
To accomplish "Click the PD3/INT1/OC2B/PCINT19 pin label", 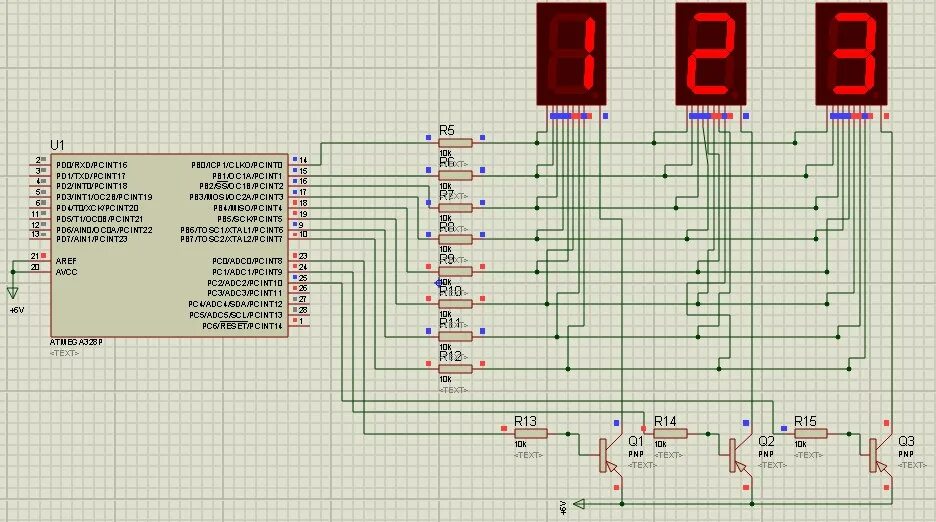I will [x=104, y=196].
